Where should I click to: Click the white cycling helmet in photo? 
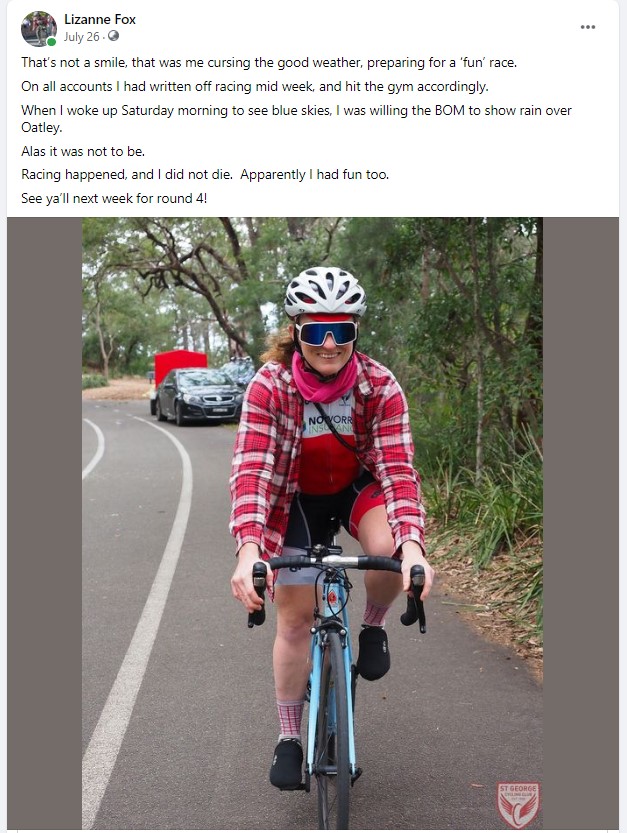point(325,291)
